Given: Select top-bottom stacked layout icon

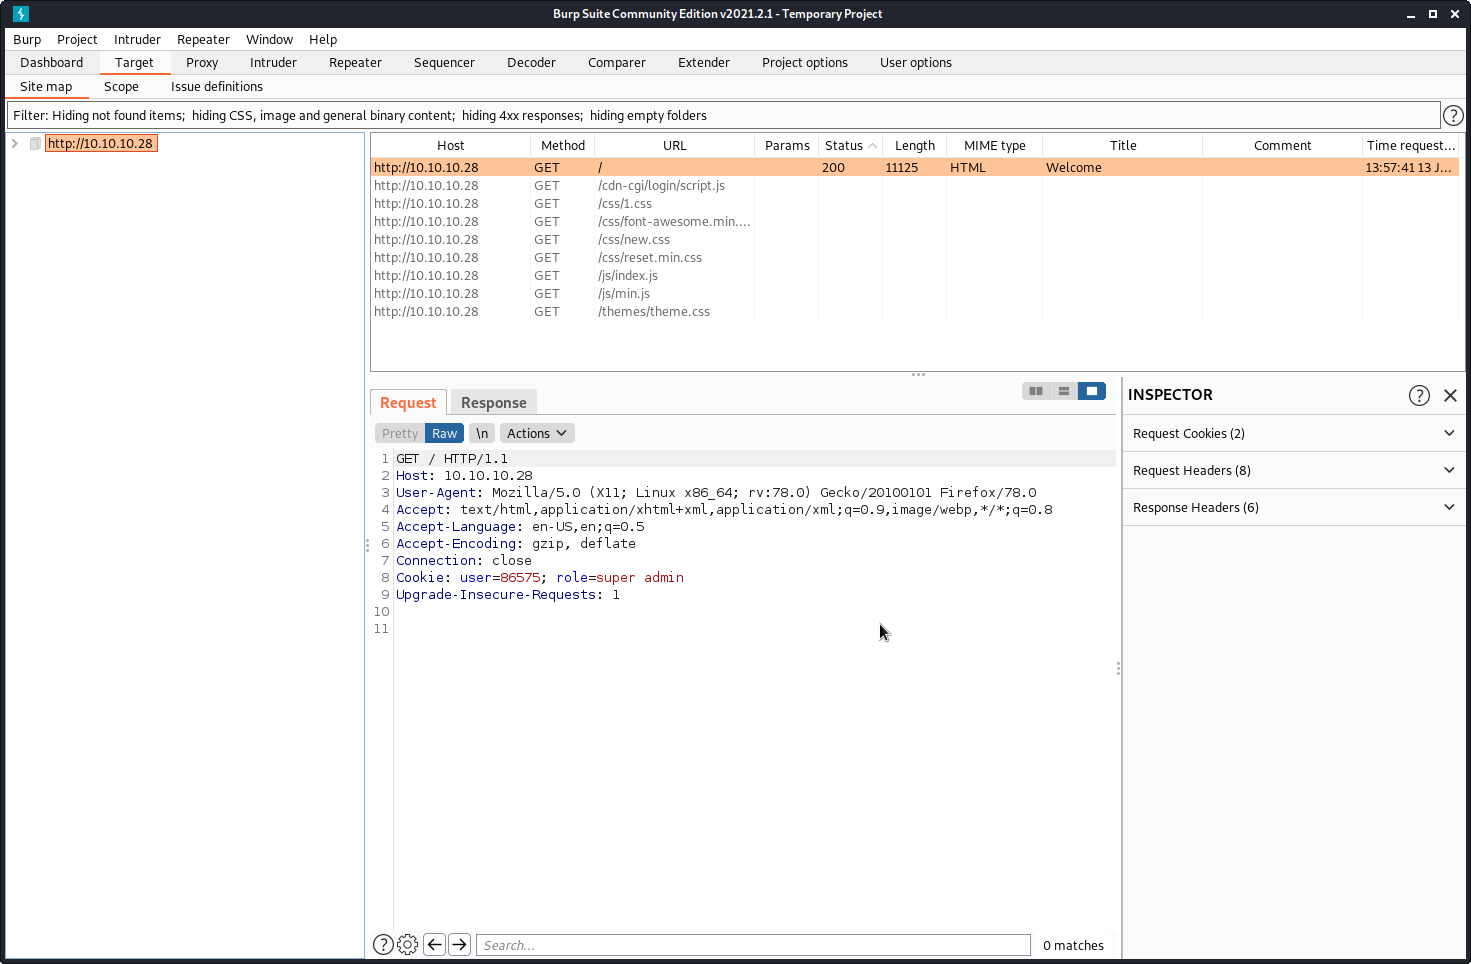Looking at the screenshot, I should pos(1064,391).
